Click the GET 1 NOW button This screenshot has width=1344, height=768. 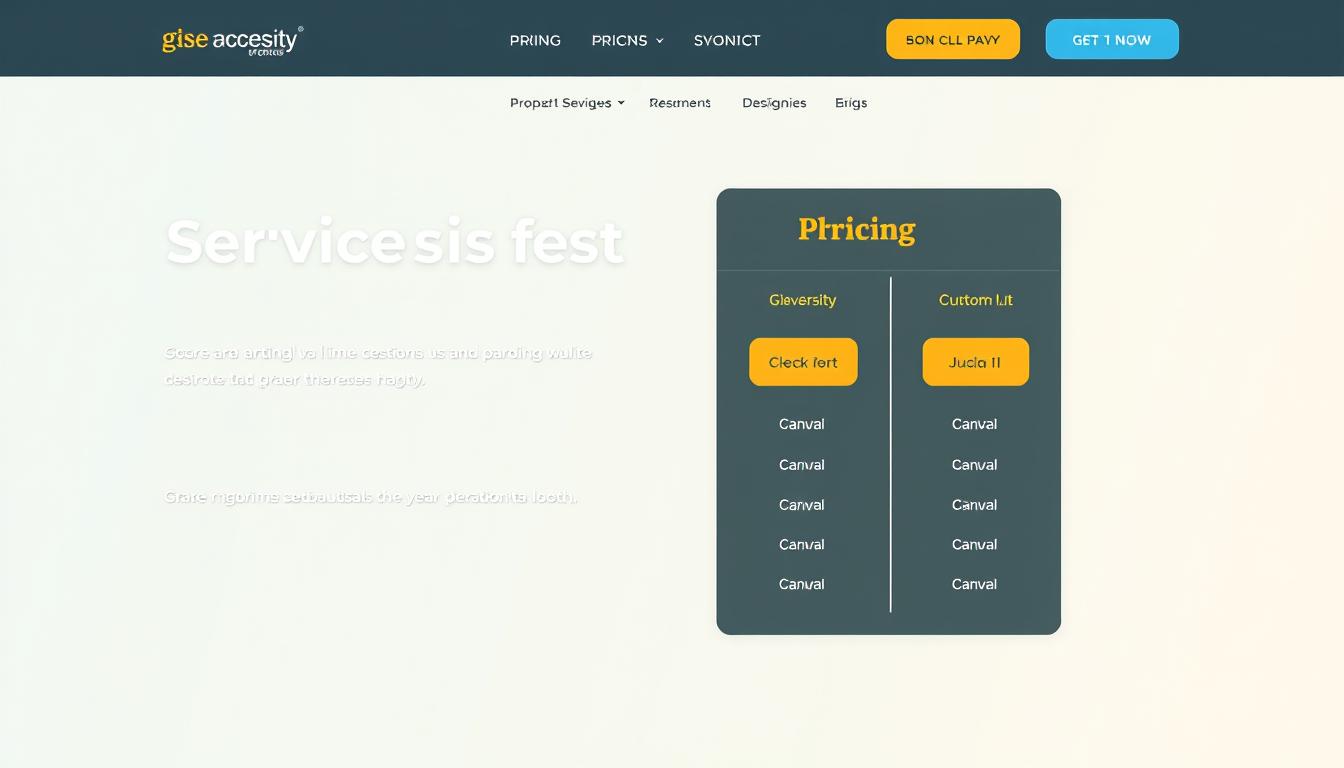[1112, 39]
